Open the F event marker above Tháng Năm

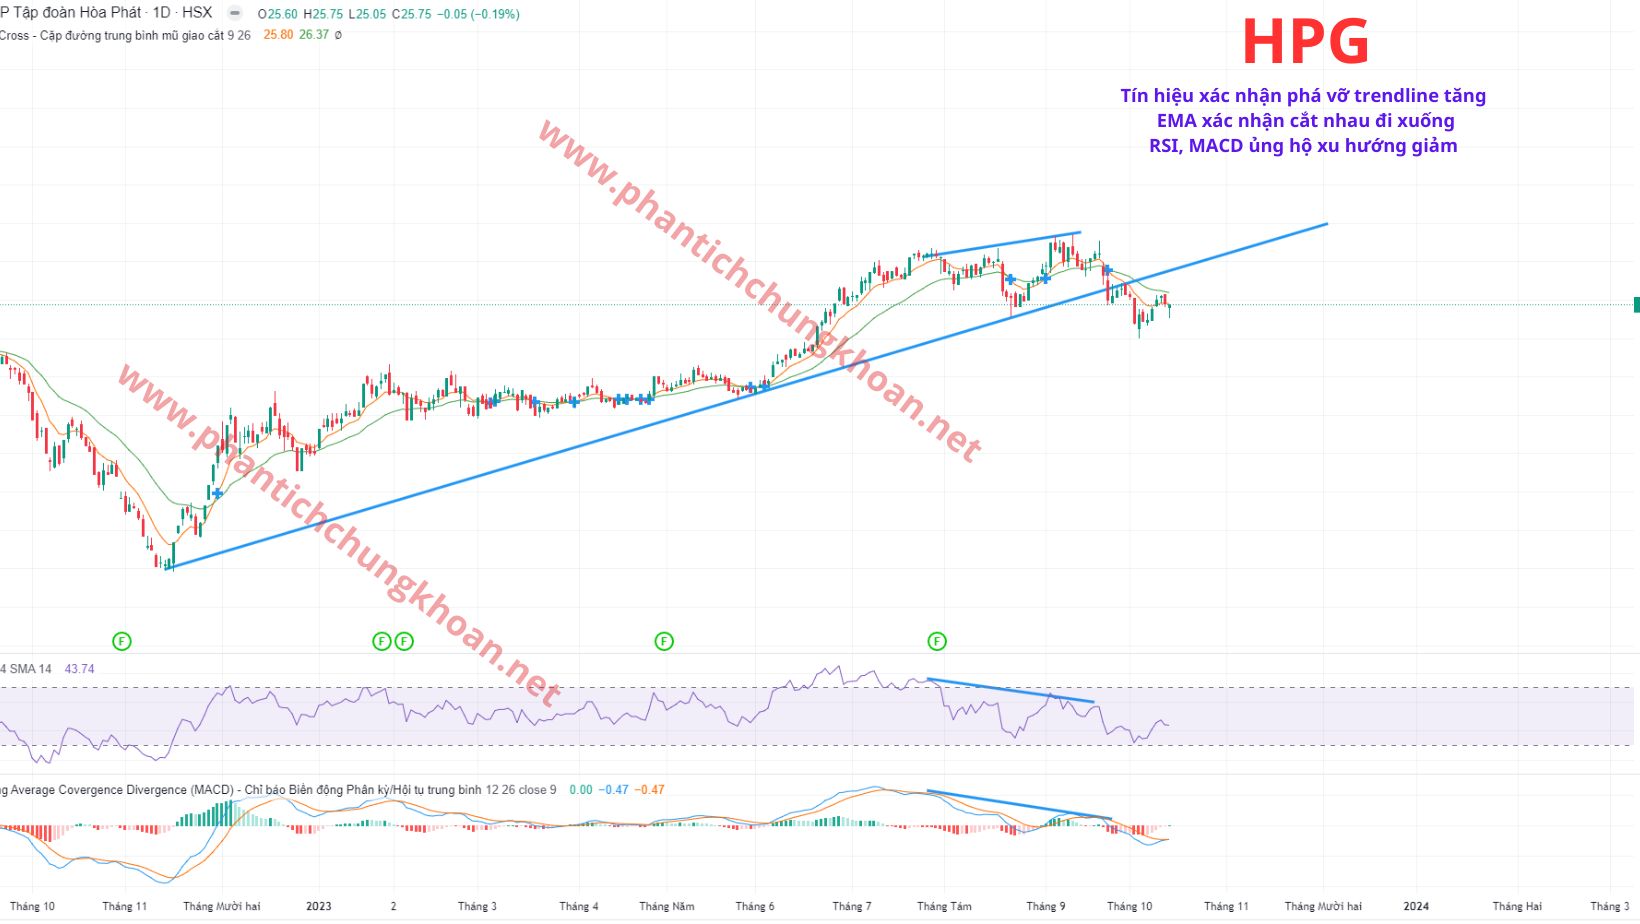pyautogui.click(x=664, y=641)
